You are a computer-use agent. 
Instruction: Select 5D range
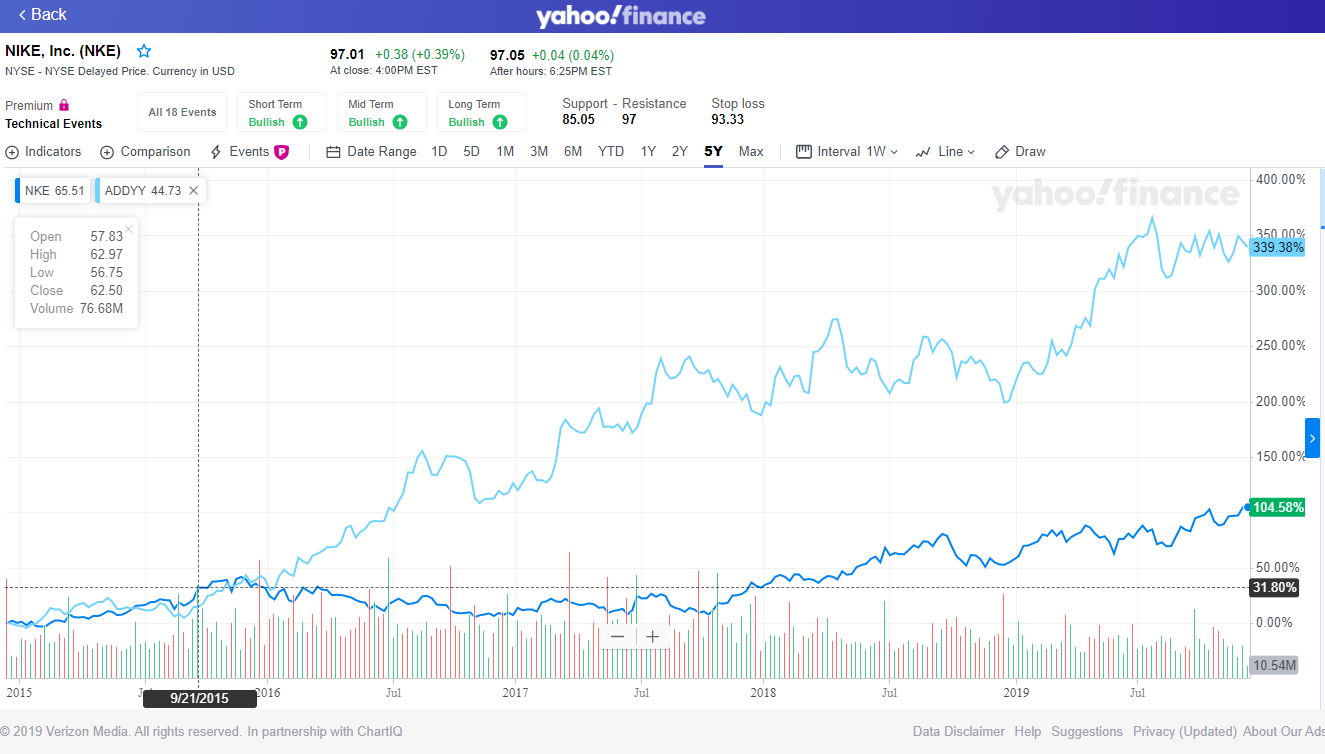click(x=472, y=152)
